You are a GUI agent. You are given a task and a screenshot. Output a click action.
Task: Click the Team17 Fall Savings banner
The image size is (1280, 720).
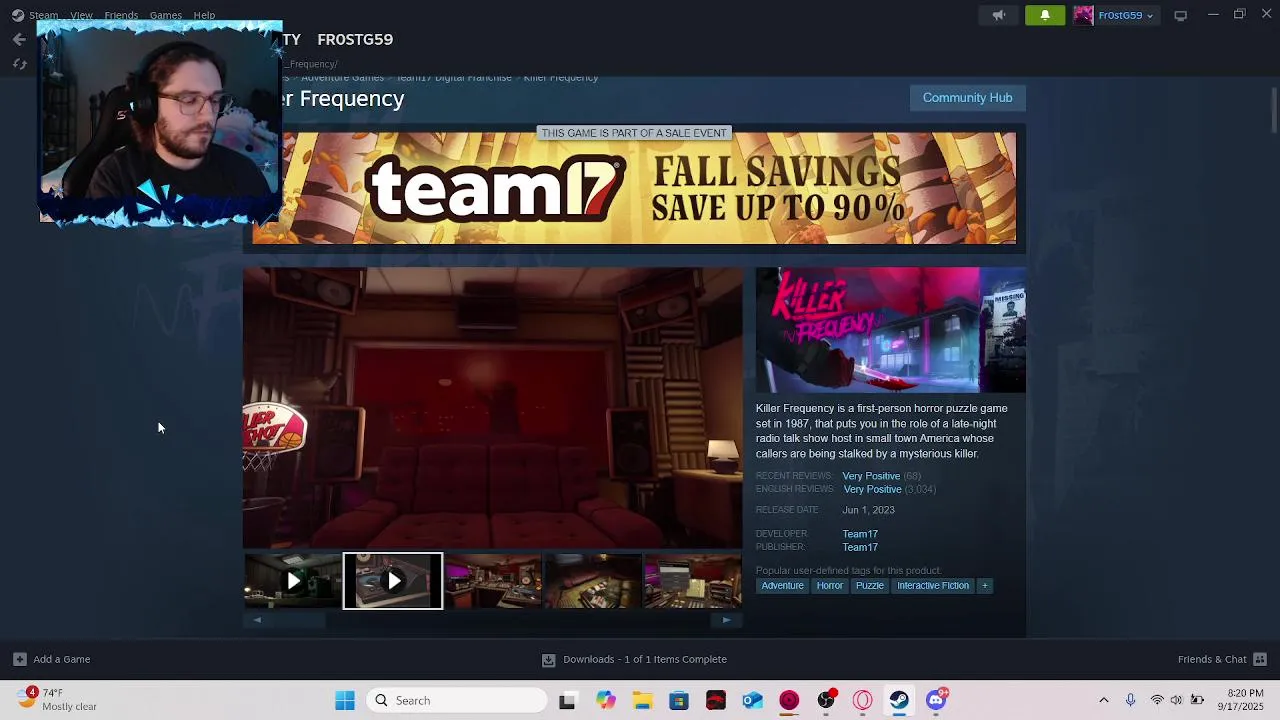(634, 188)
